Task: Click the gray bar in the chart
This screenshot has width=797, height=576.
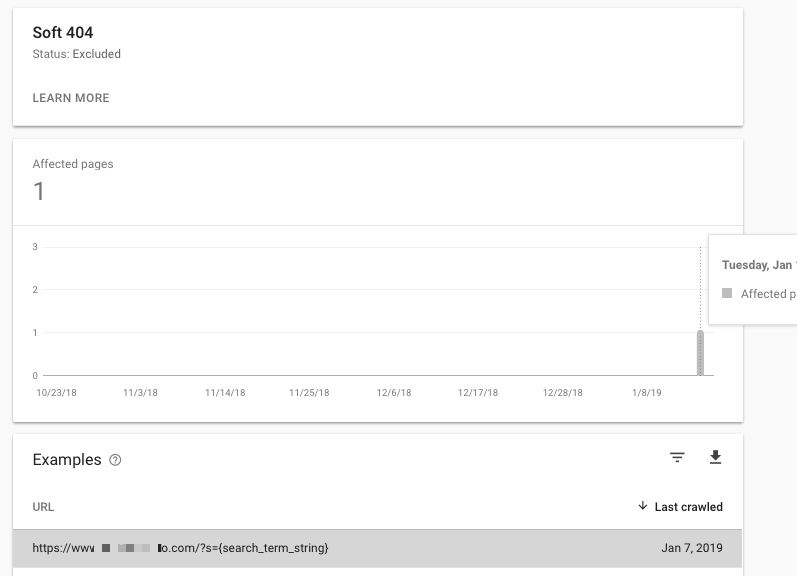Action: point(700,353)
